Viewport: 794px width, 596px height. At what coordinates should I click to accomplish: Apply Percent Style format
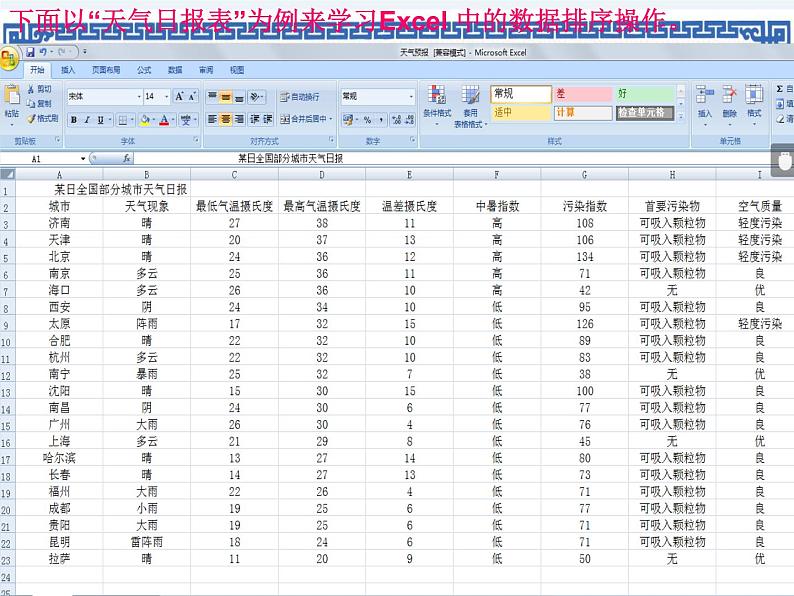368,120
